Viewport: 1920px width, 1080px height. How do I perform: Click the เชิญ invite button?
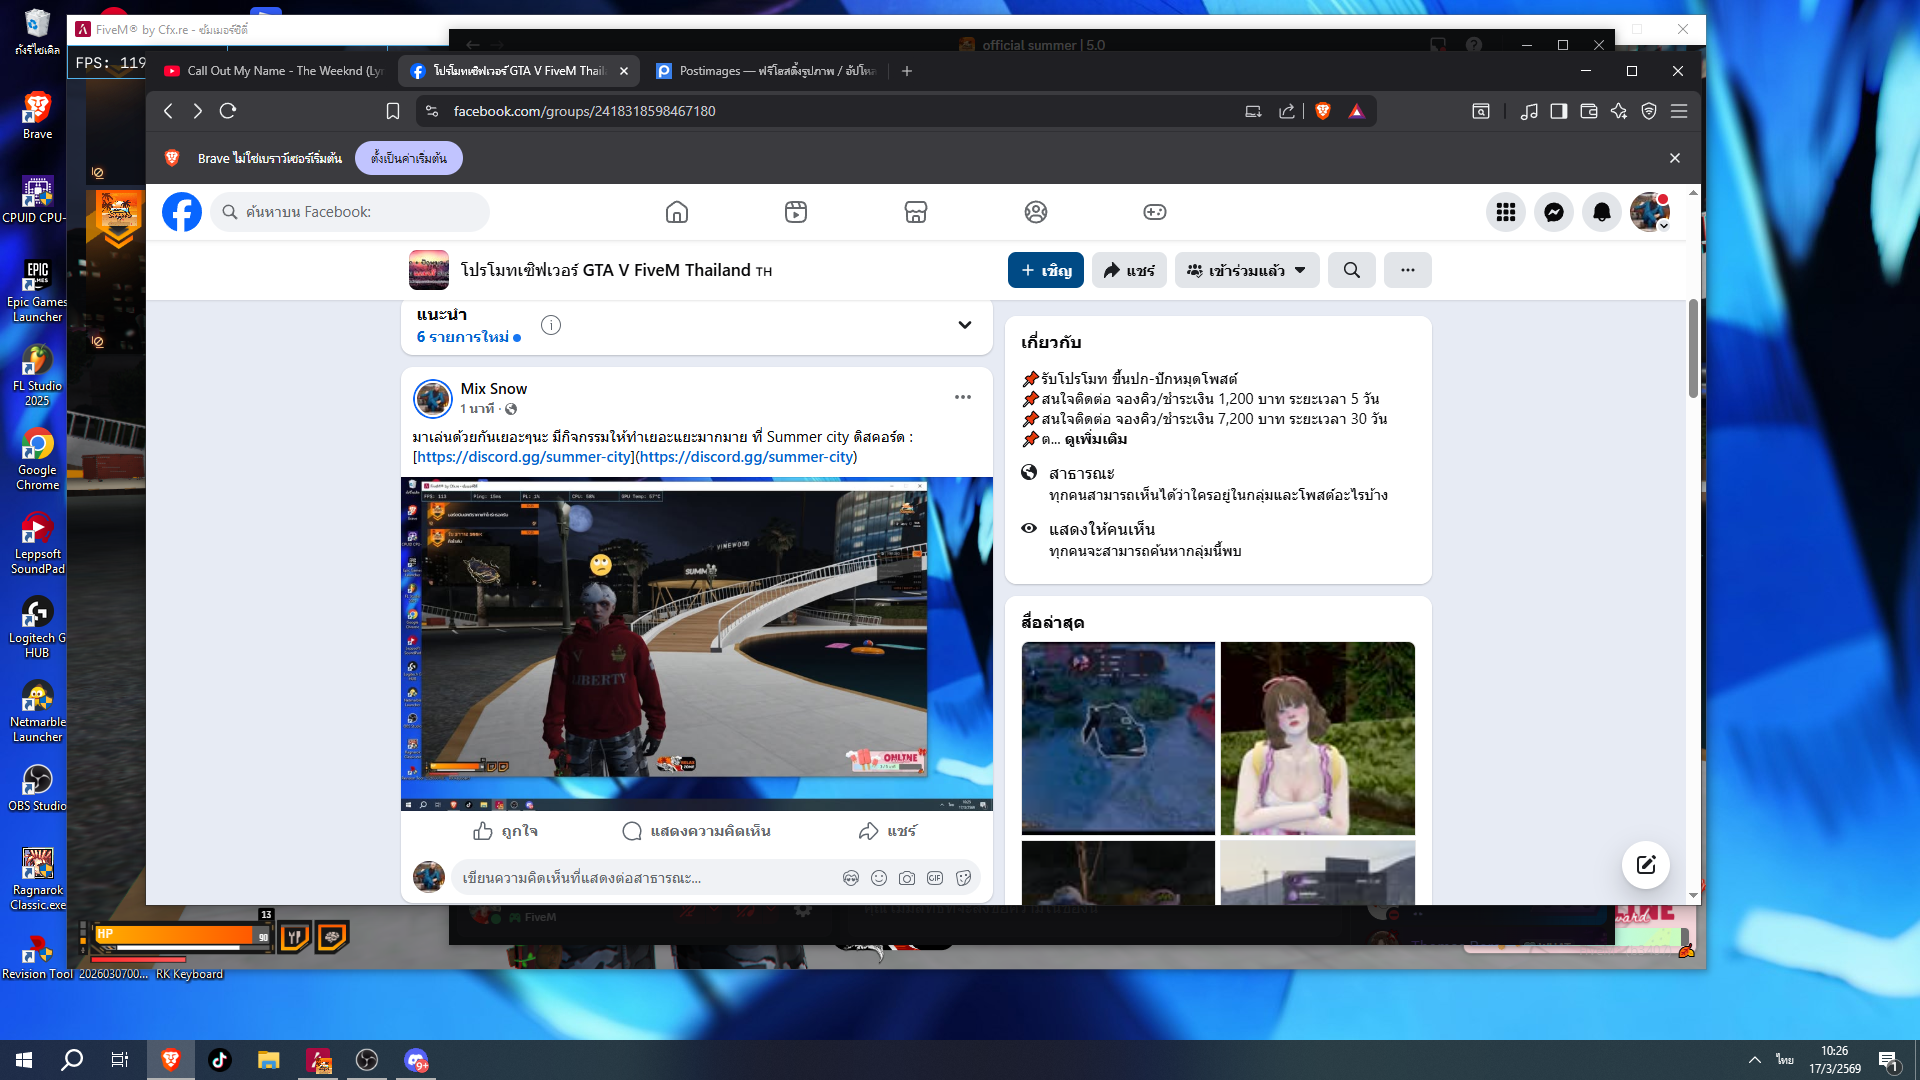1045,270
